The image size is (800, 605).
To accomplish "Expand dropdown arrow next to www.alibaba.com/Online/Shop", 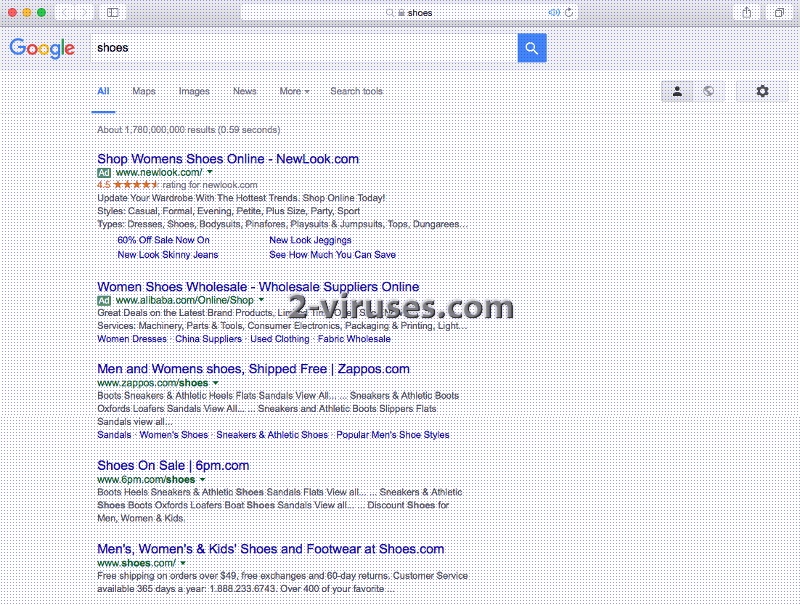I will point(261,299).
